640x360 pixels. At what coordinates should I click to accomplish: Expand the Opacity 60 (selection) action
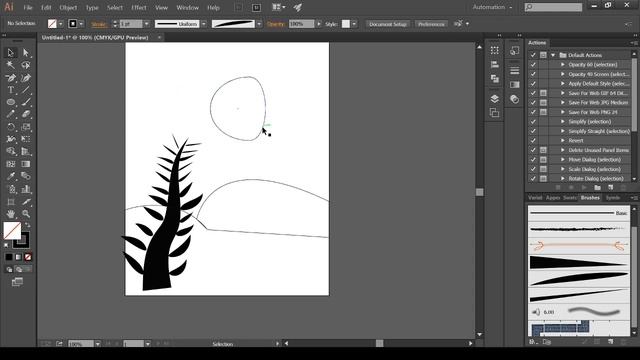pos(563,64)
